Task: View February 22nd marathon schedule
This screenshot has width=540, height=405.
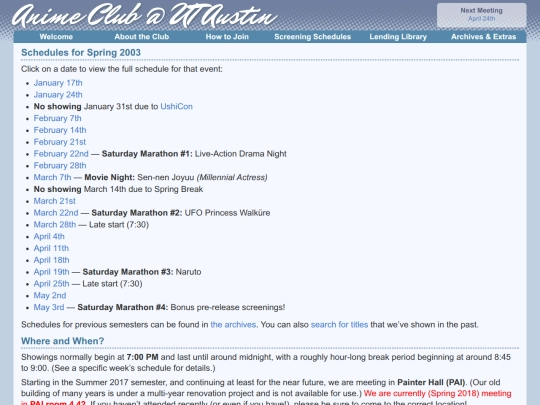Action: pyautogui.click(x=61, y=154)
